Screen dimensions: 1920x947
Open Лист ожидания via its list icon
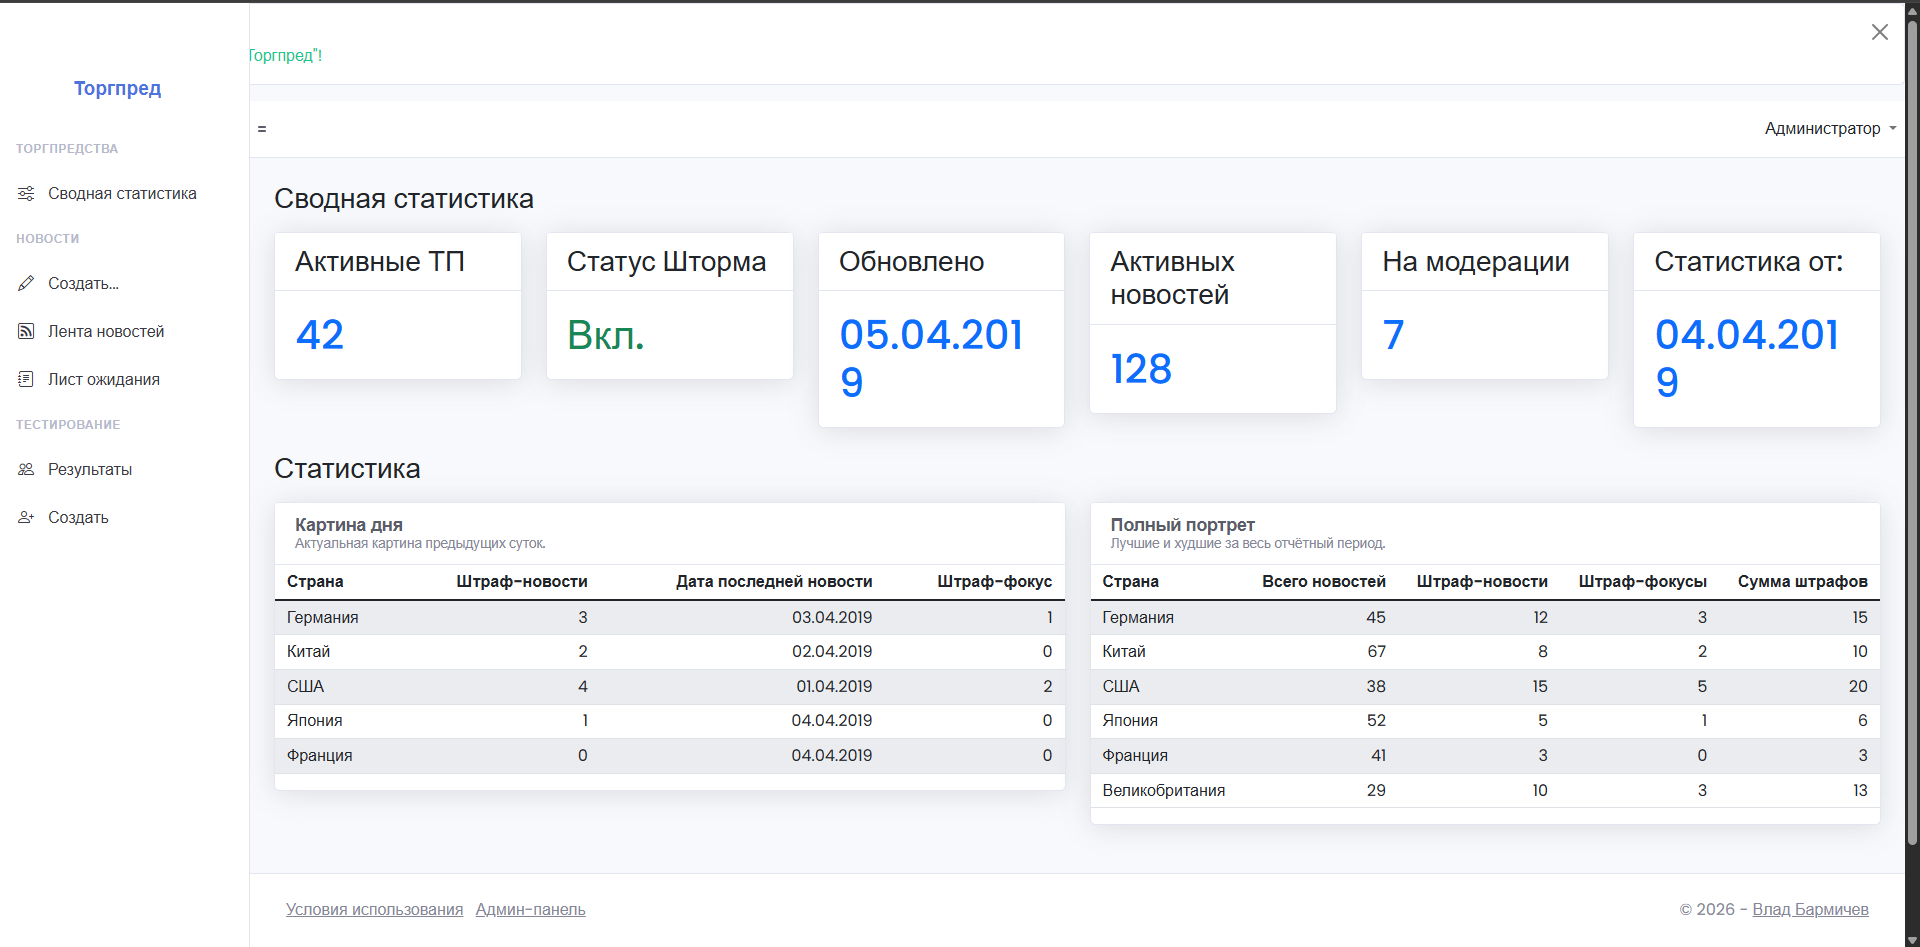[25, 379]
